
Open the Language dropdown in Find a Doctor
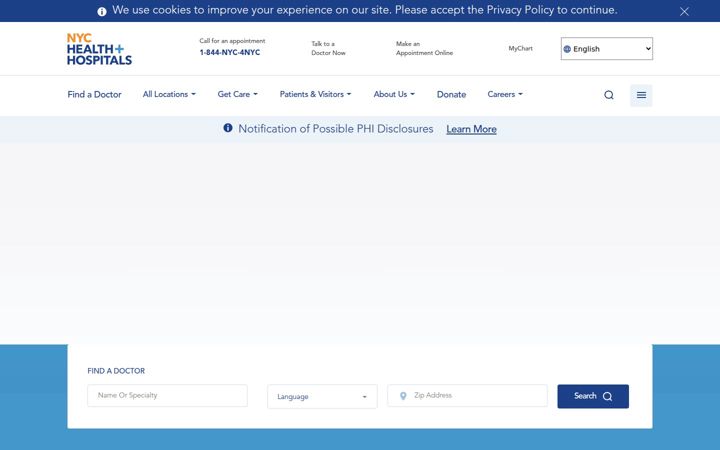(322, 396)
